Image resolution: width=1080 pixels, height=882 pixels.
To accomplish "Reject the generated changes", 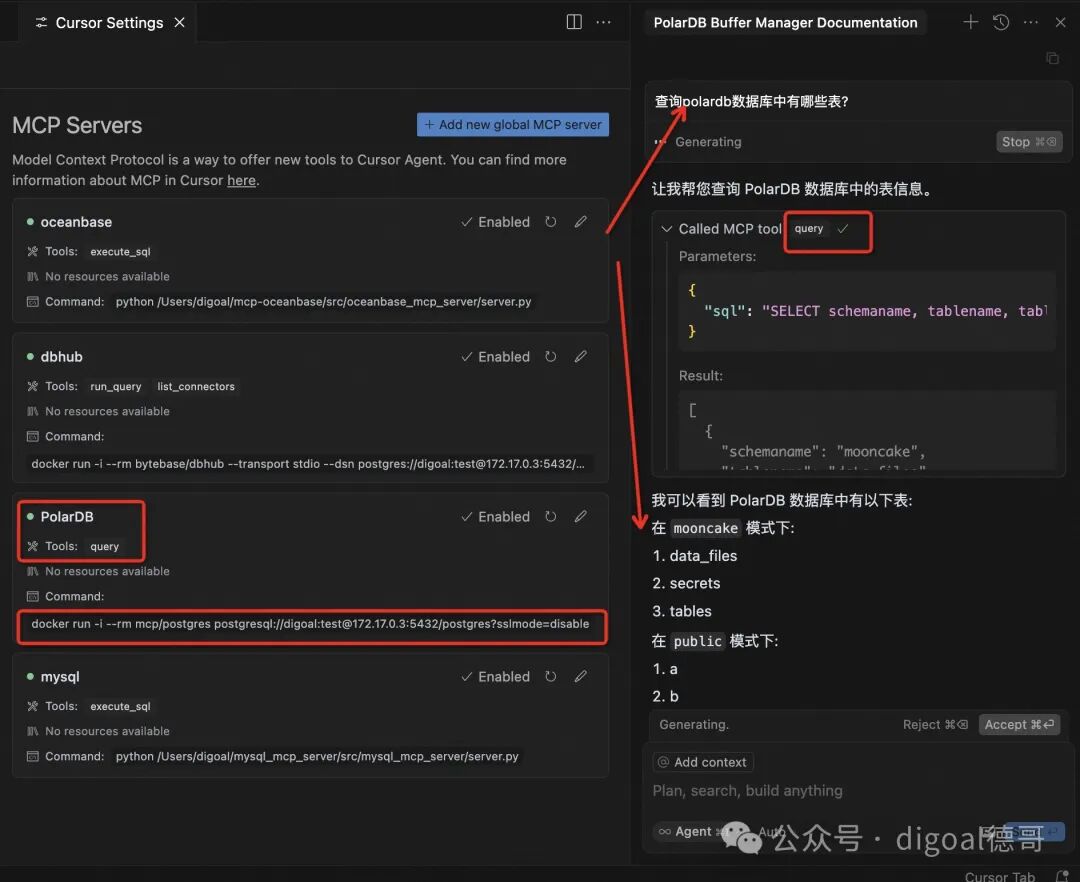I will click(935, 724).
